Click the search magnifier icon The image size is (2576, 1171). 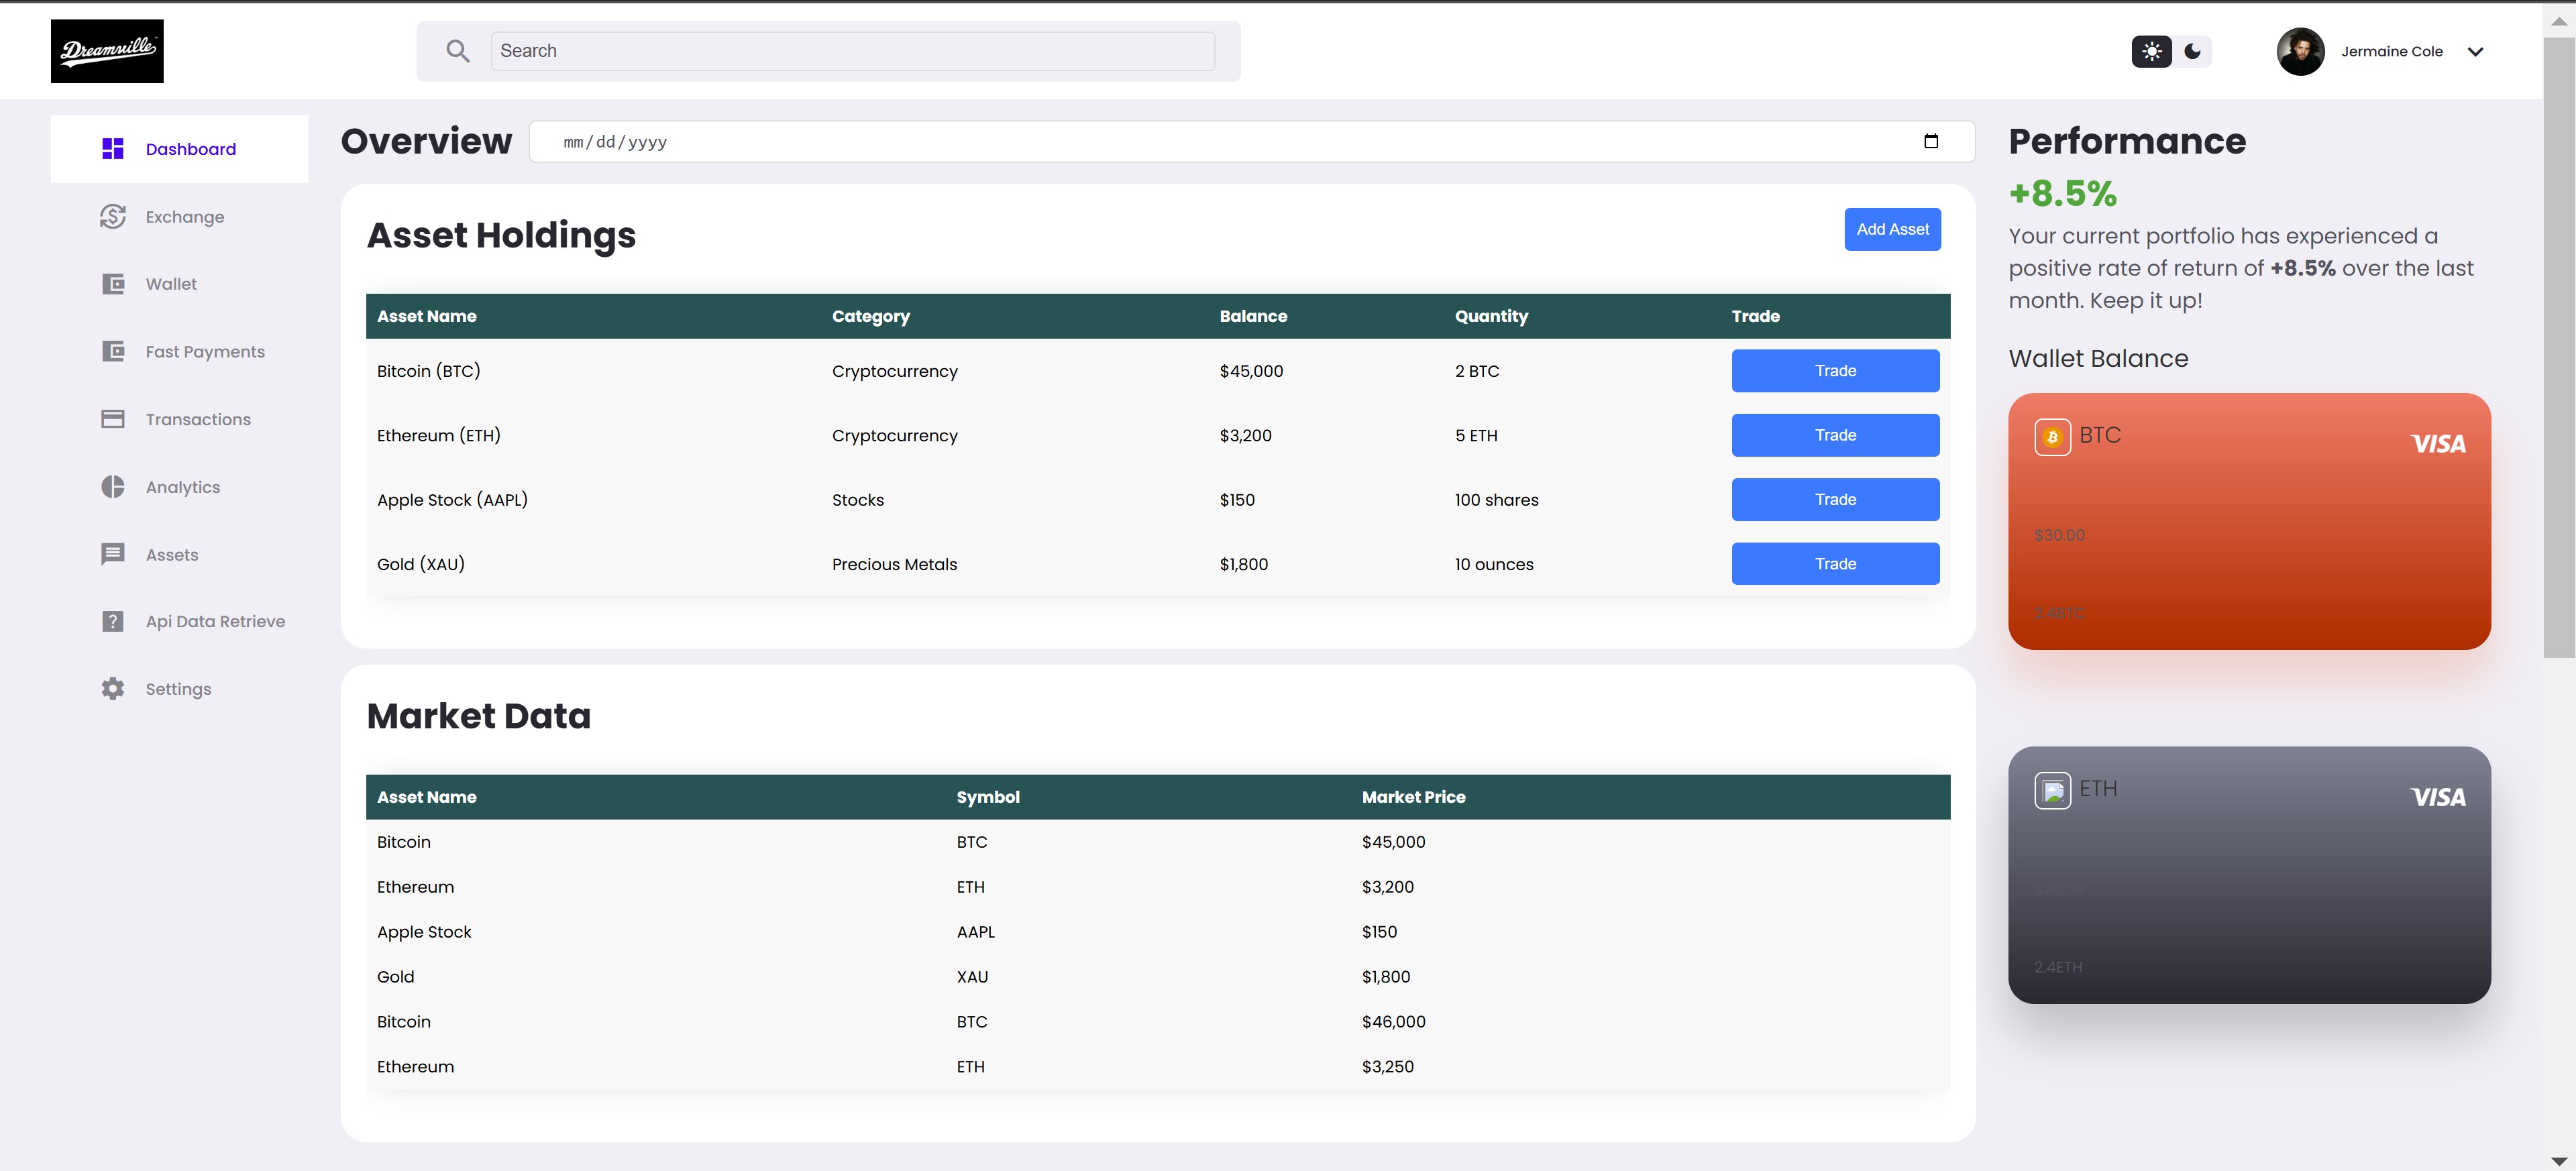[458, 51]
